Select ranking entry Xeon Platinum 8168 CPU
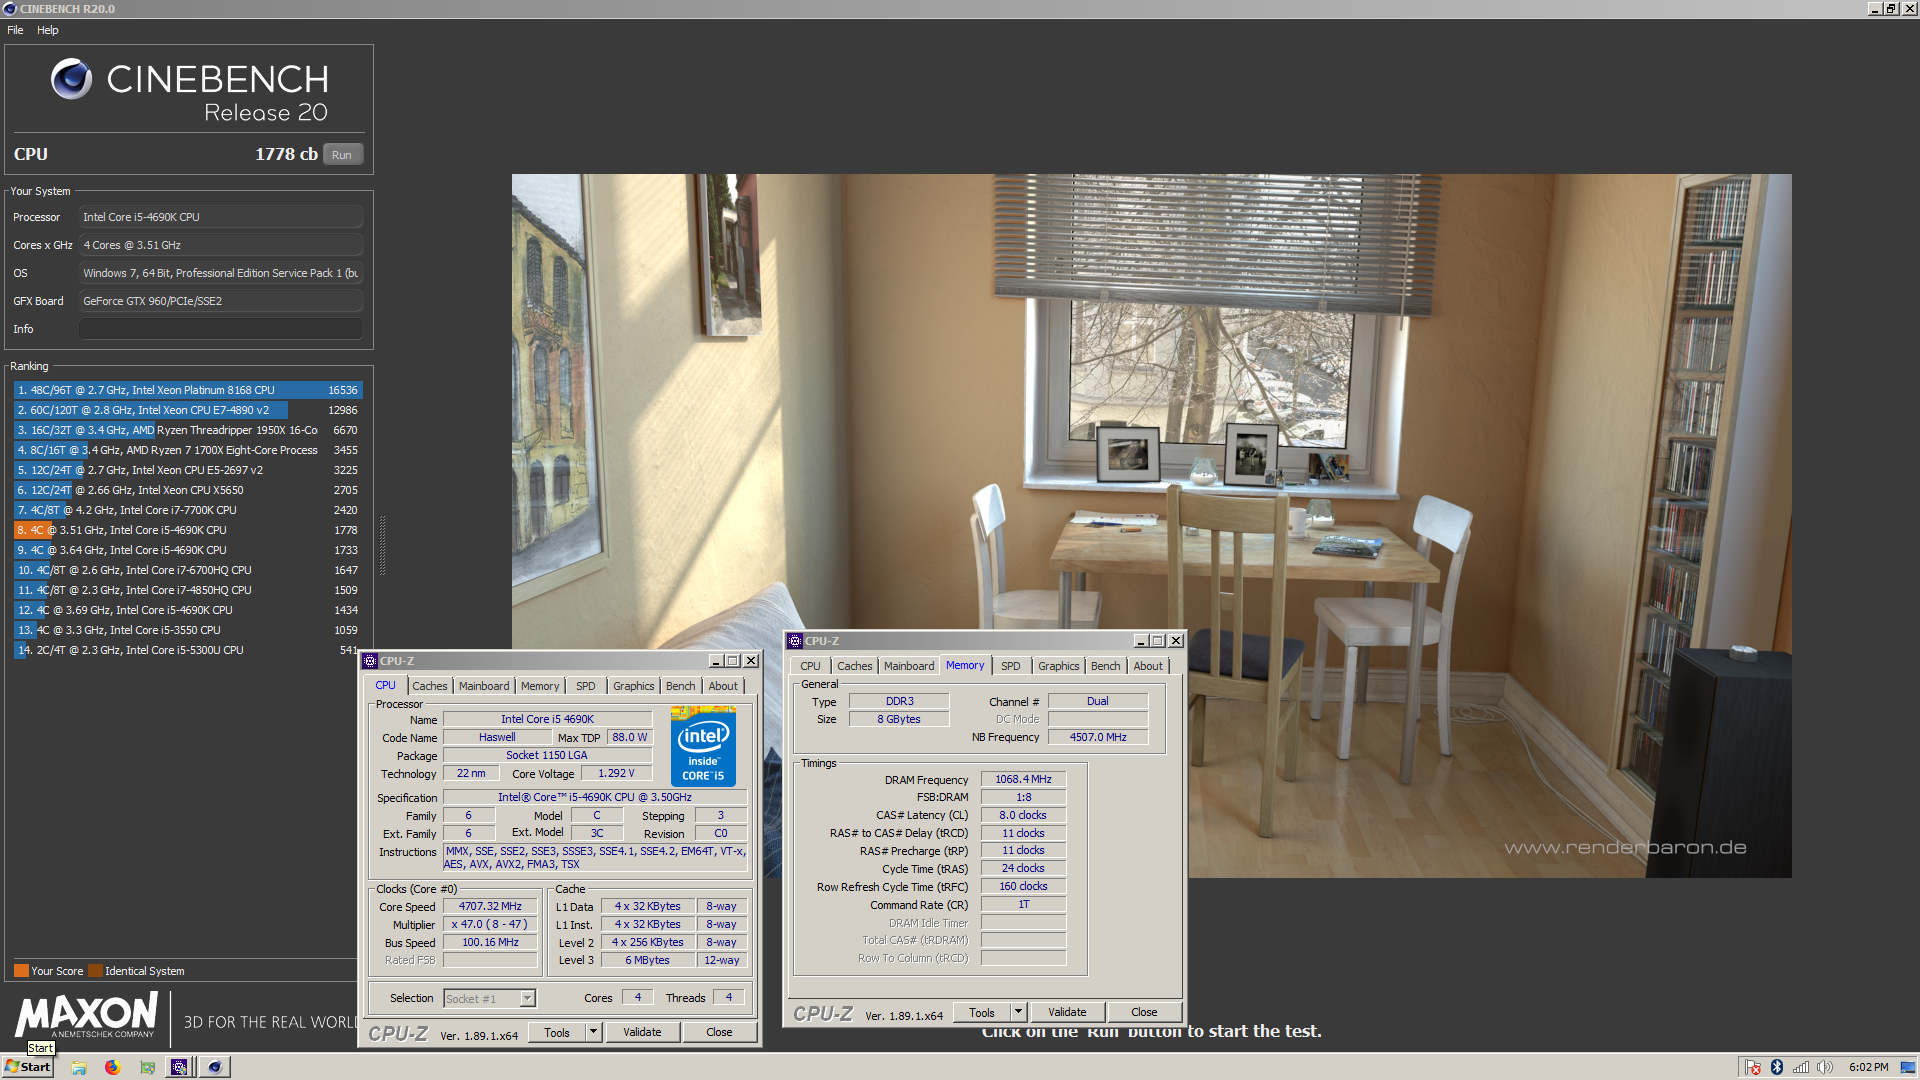Viewport: 1920px width, 1080px height. pos(187,390)
